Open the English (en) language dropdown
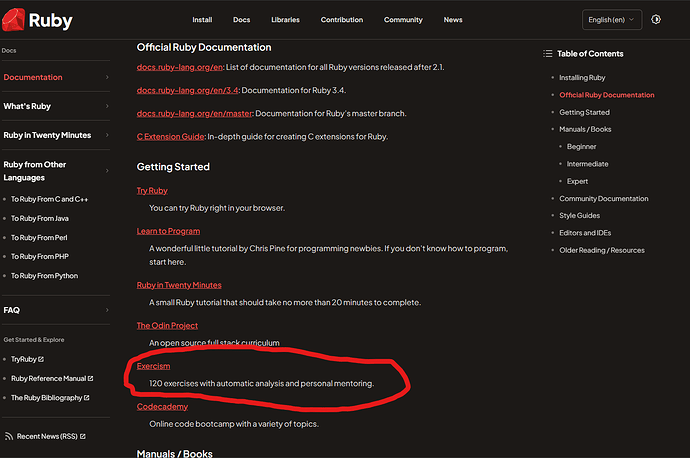Image resolution: width=690 pixels, height=458 pixels. click(612, 20)
